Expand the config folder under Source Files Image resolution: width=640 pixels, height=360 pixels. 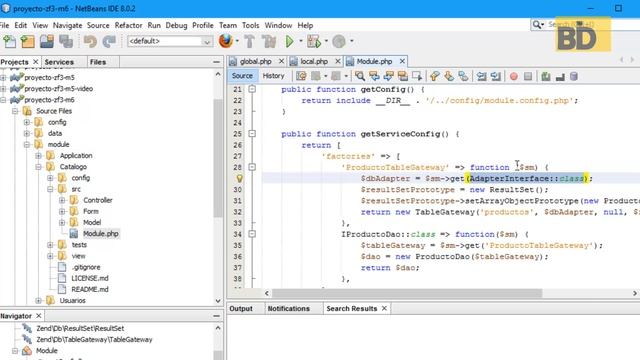coord(27,122)
